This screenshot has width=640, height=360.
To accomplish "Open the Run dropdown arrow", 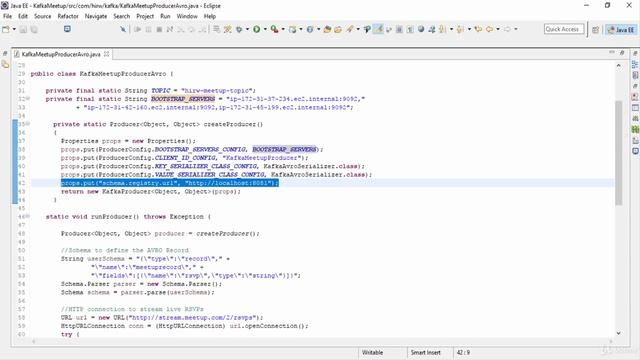I will pos(265,29).
